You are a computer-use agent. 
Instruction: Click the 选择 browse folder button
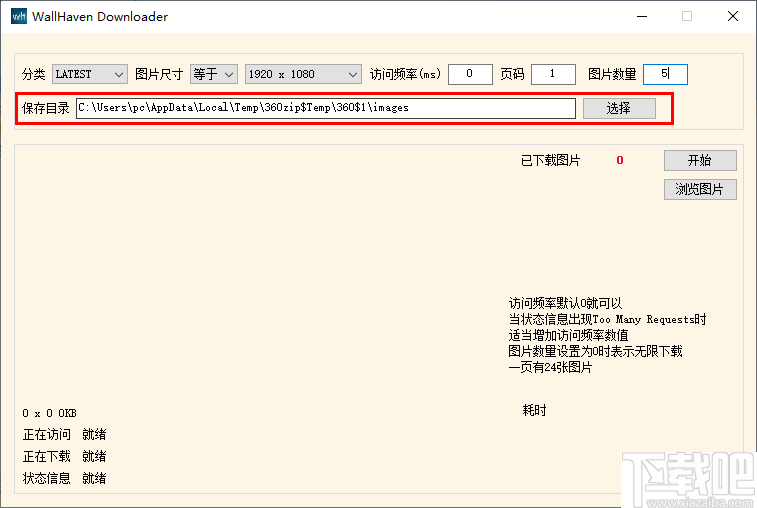tap(619, 108)
